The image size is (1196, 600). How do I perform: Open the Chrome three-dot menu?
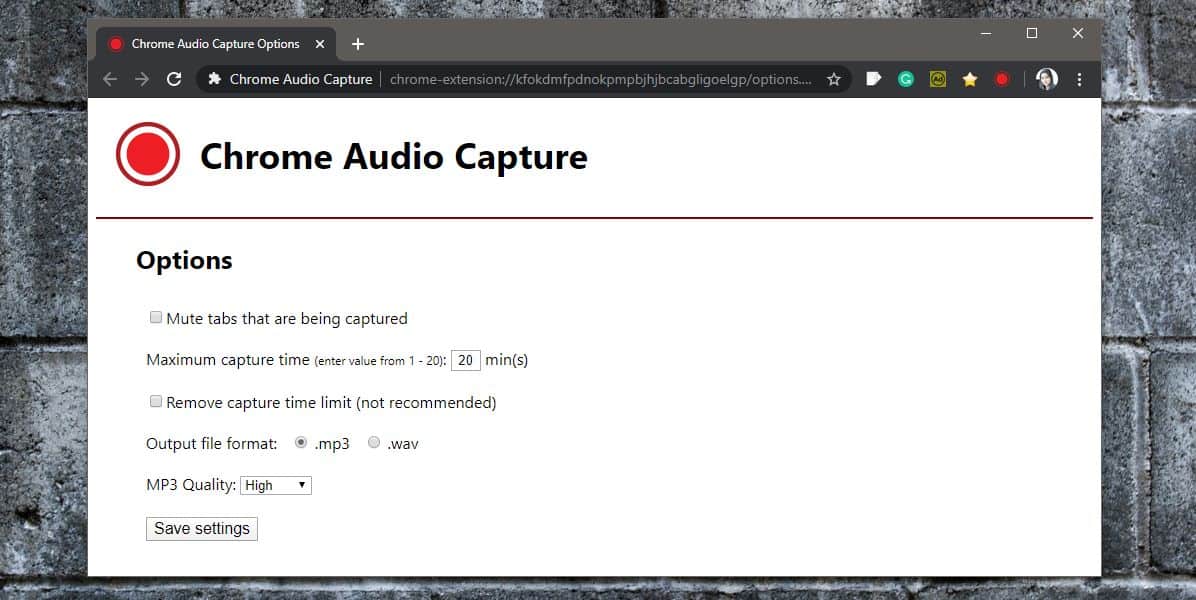(1079, 79)
